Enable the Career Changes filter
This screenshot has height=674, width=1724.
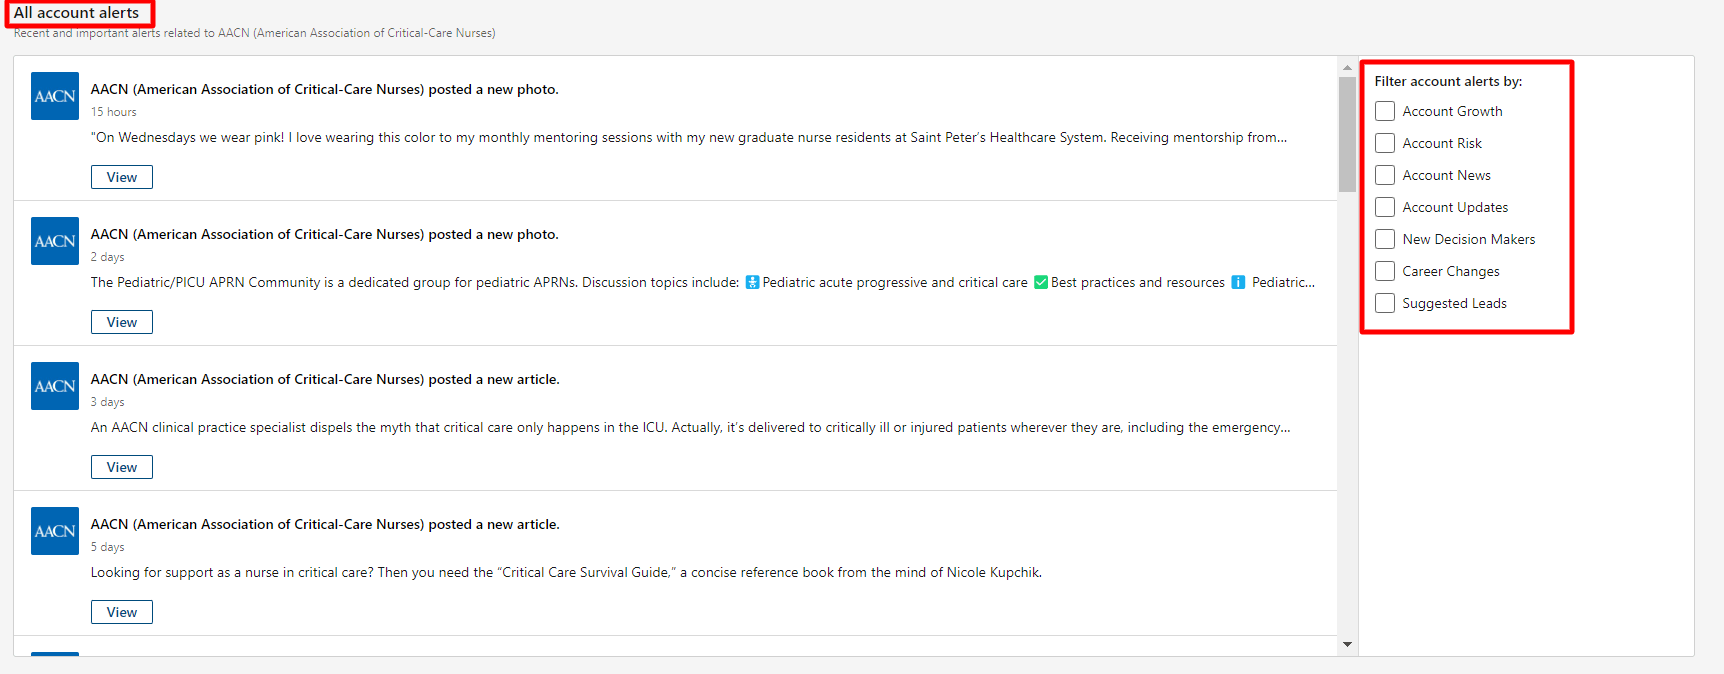[x=1385, y=271]
